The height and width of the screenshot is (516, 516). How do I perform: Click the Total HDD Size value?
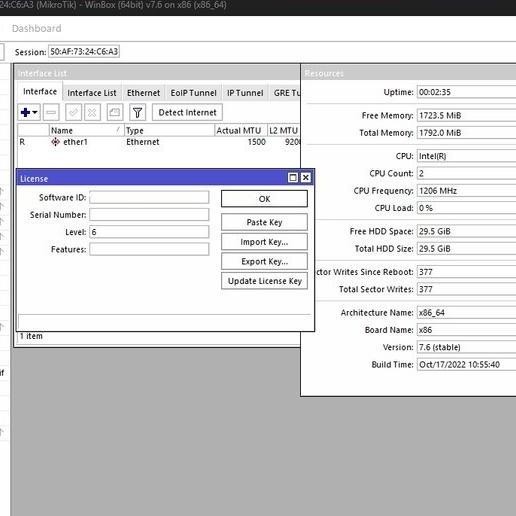coord(466,249)
